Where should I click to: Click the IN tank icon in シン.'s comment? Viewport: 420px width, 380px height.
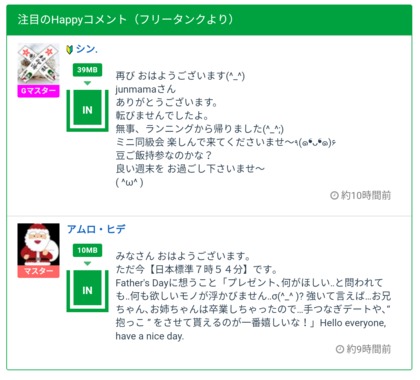(x=87, y=110)
